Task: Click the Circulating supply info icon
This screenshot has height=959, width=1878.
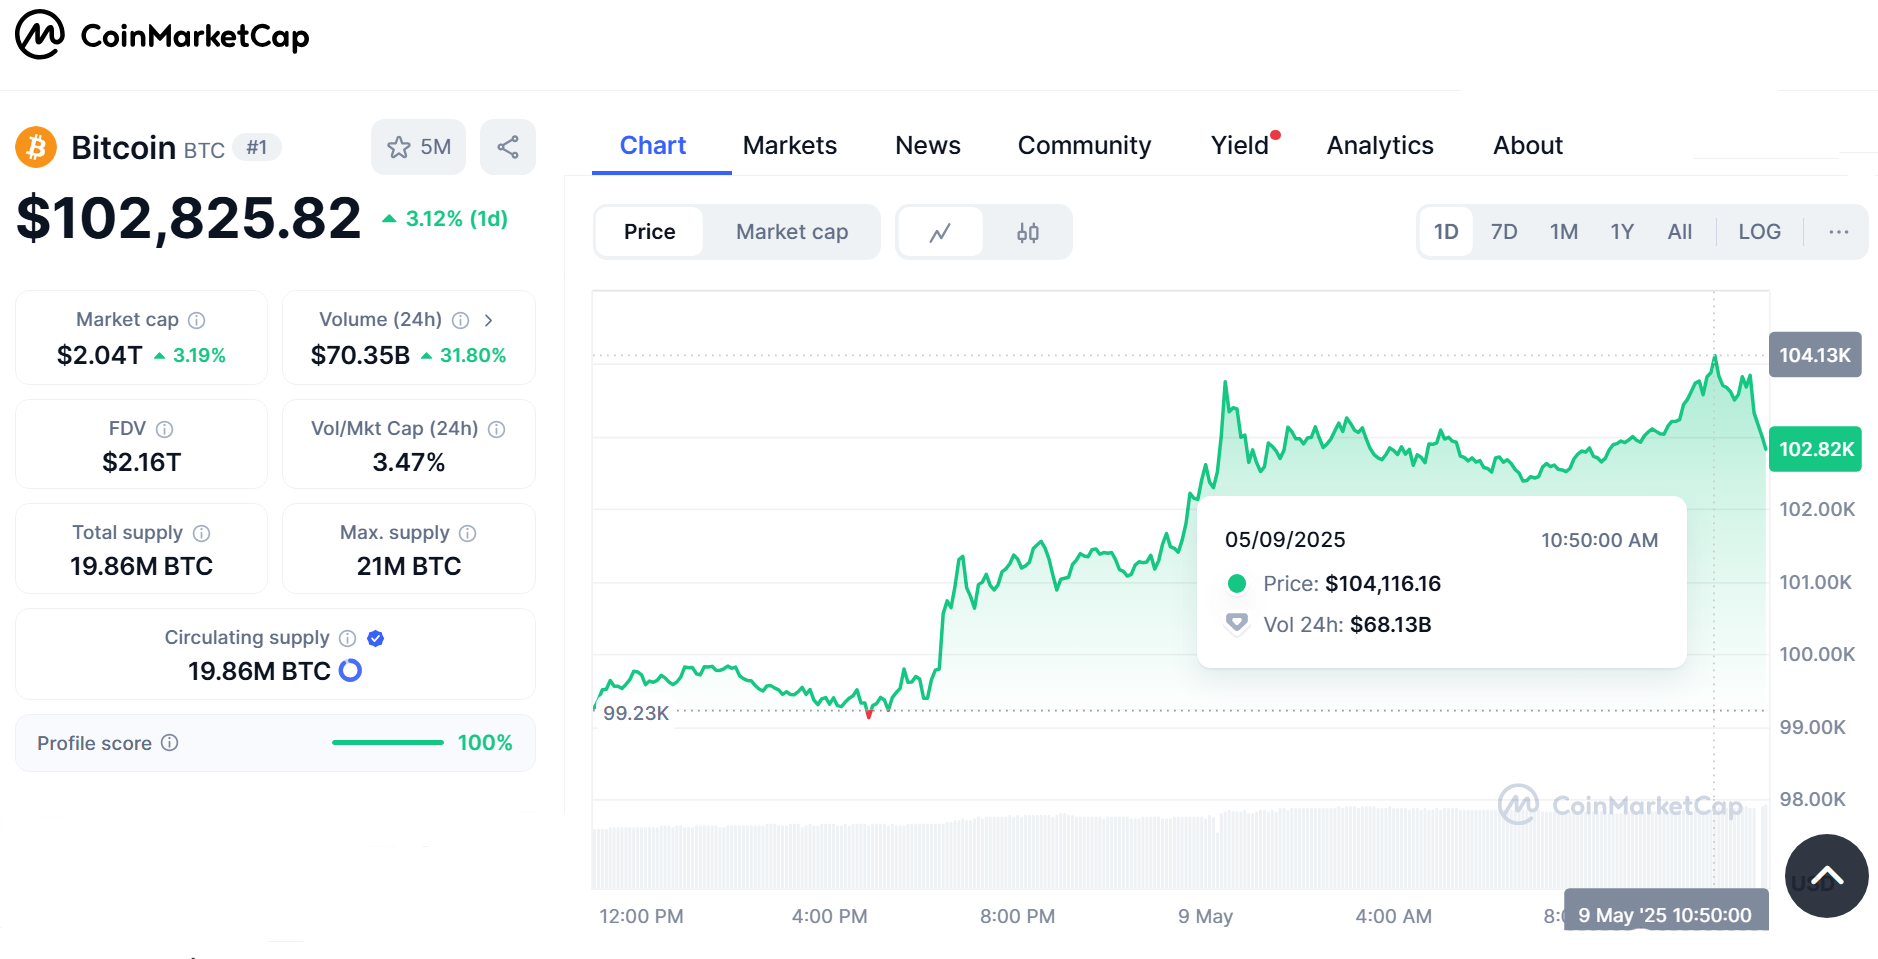Action: pos(347,638)
